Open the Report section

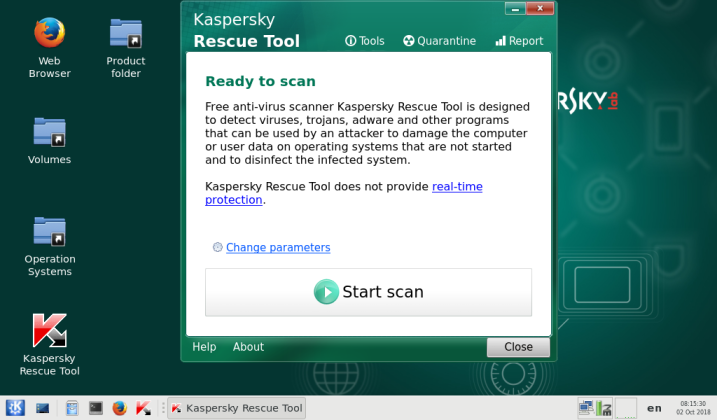pyautogui.click(x=519, y=41)
